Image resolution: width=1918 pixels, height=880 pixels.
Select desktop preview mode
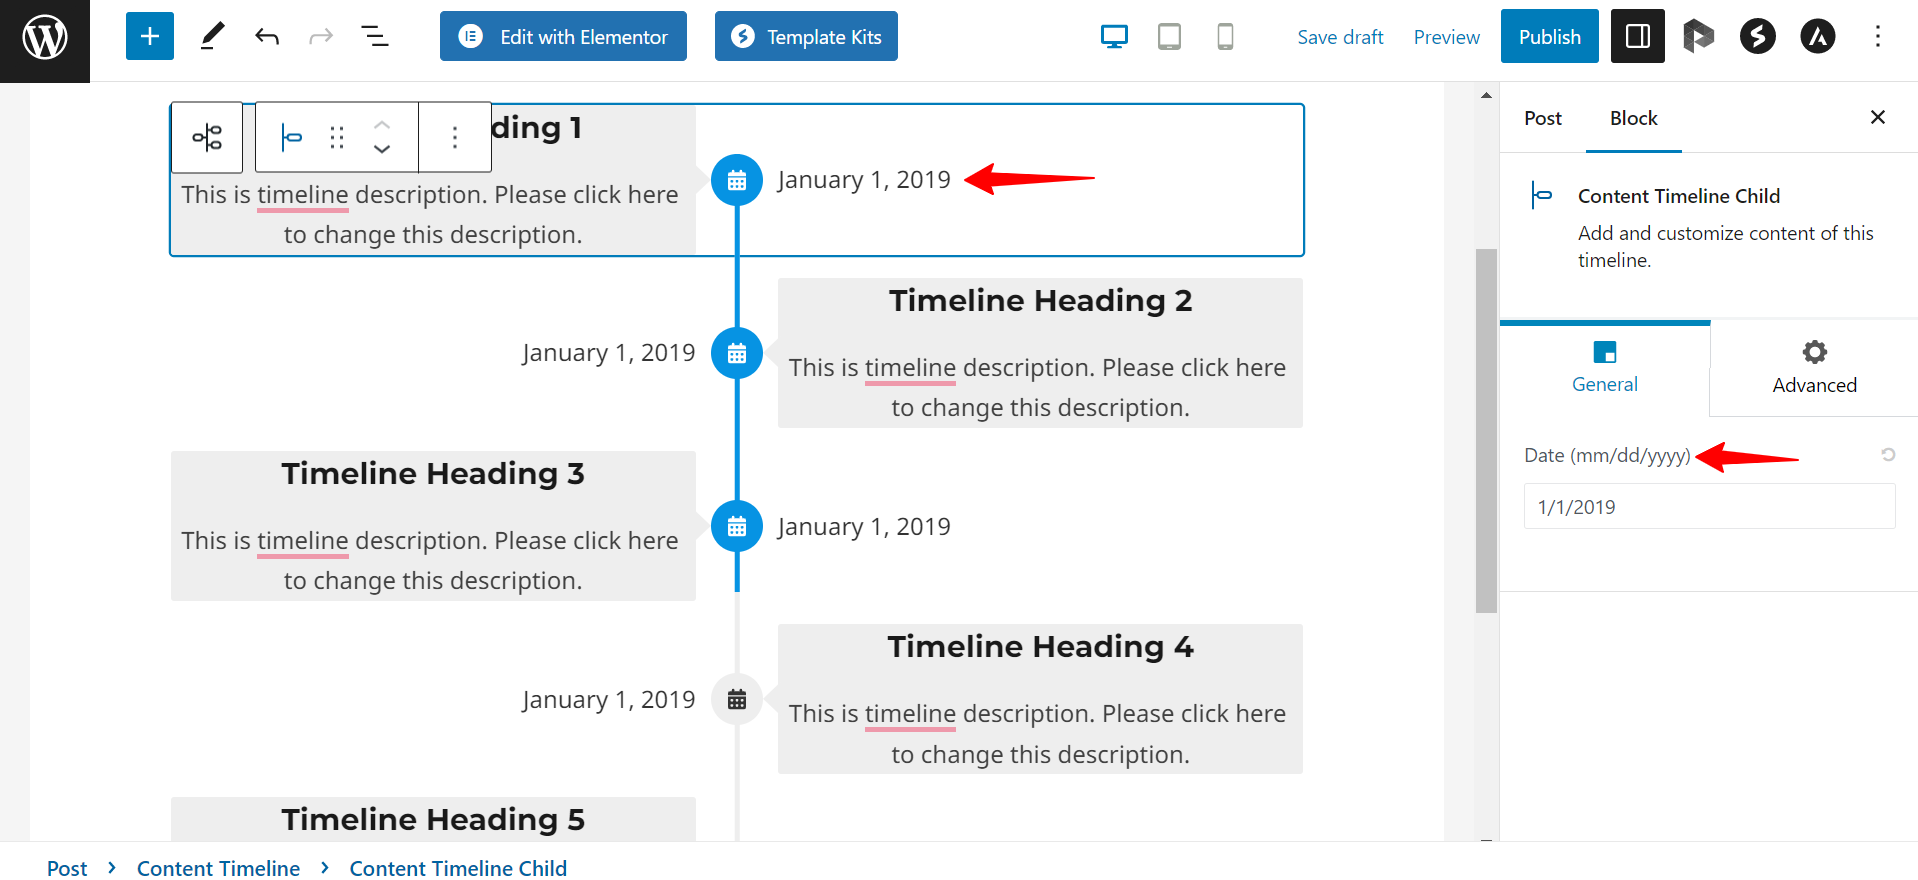1114,37
